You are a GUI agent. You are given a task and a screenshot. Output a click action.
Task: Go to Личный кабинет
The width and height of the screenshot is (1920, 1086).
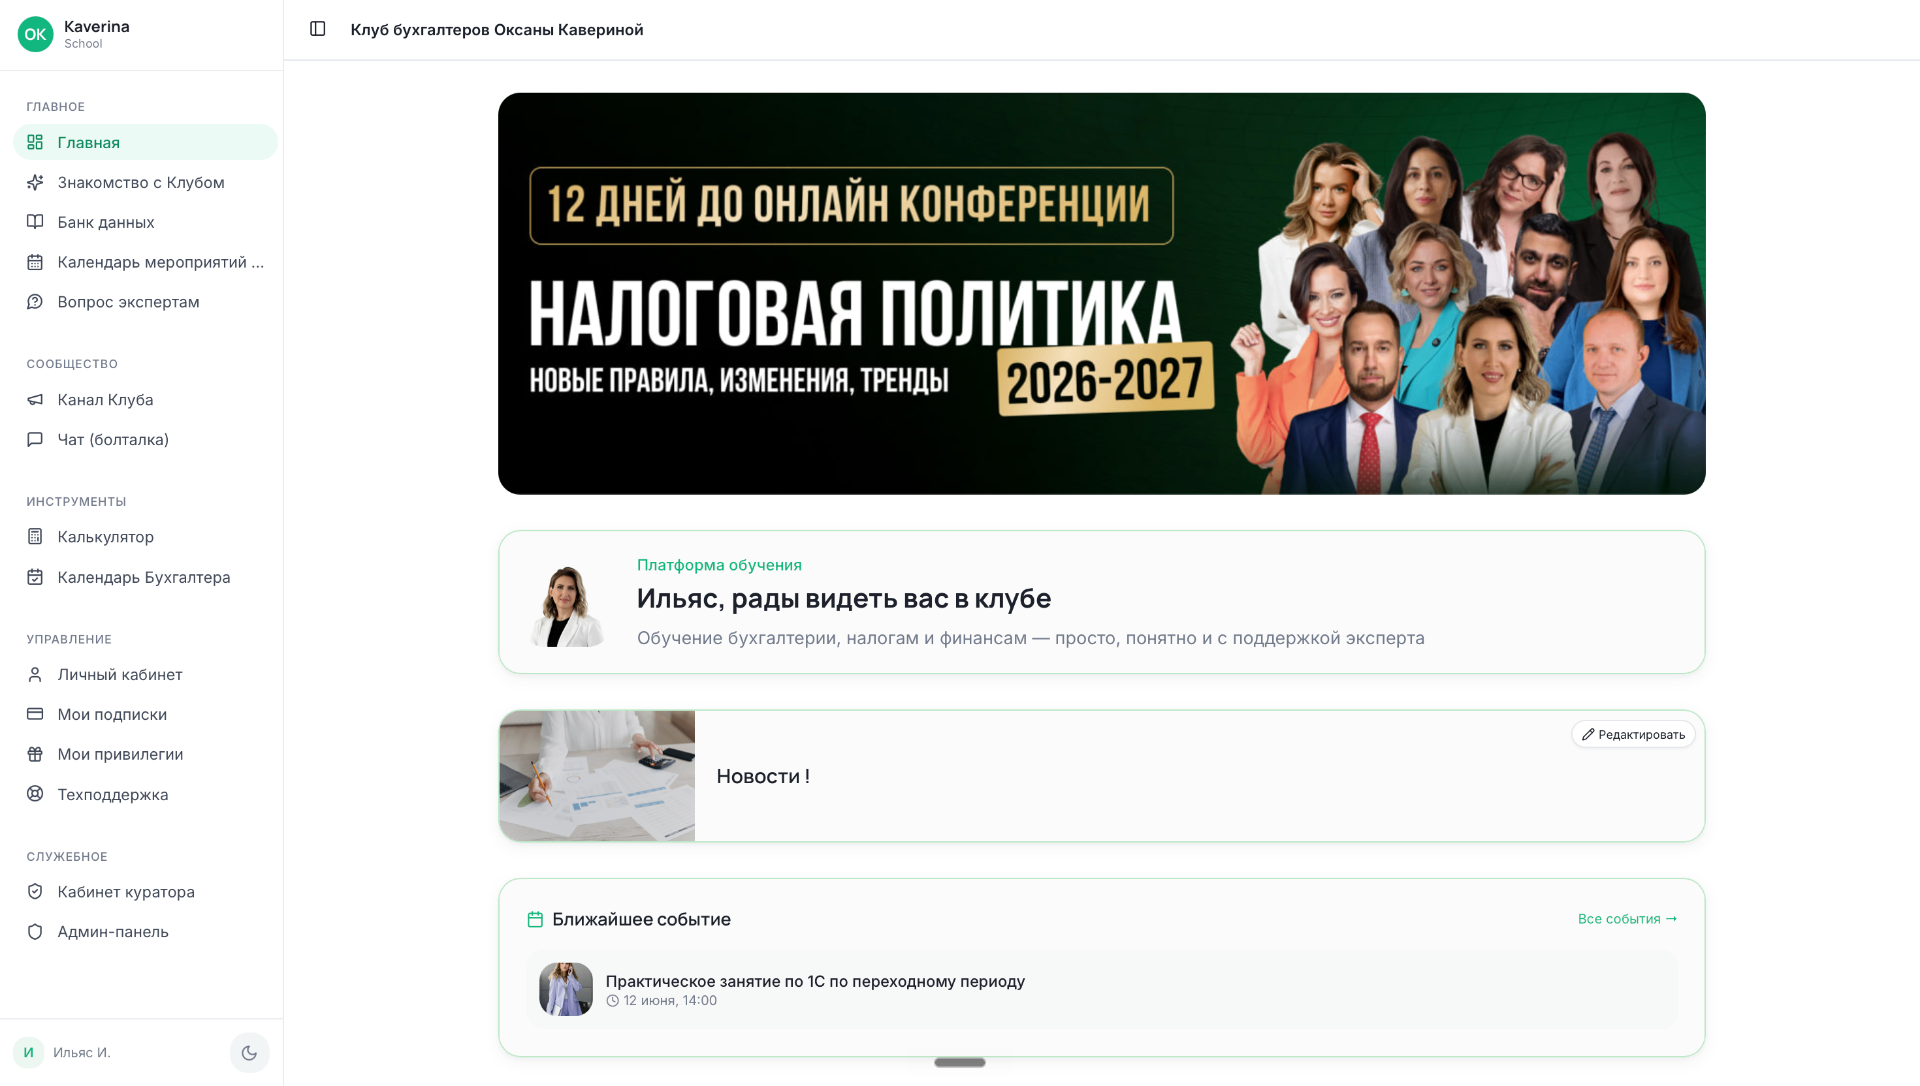tap(145, 675)
